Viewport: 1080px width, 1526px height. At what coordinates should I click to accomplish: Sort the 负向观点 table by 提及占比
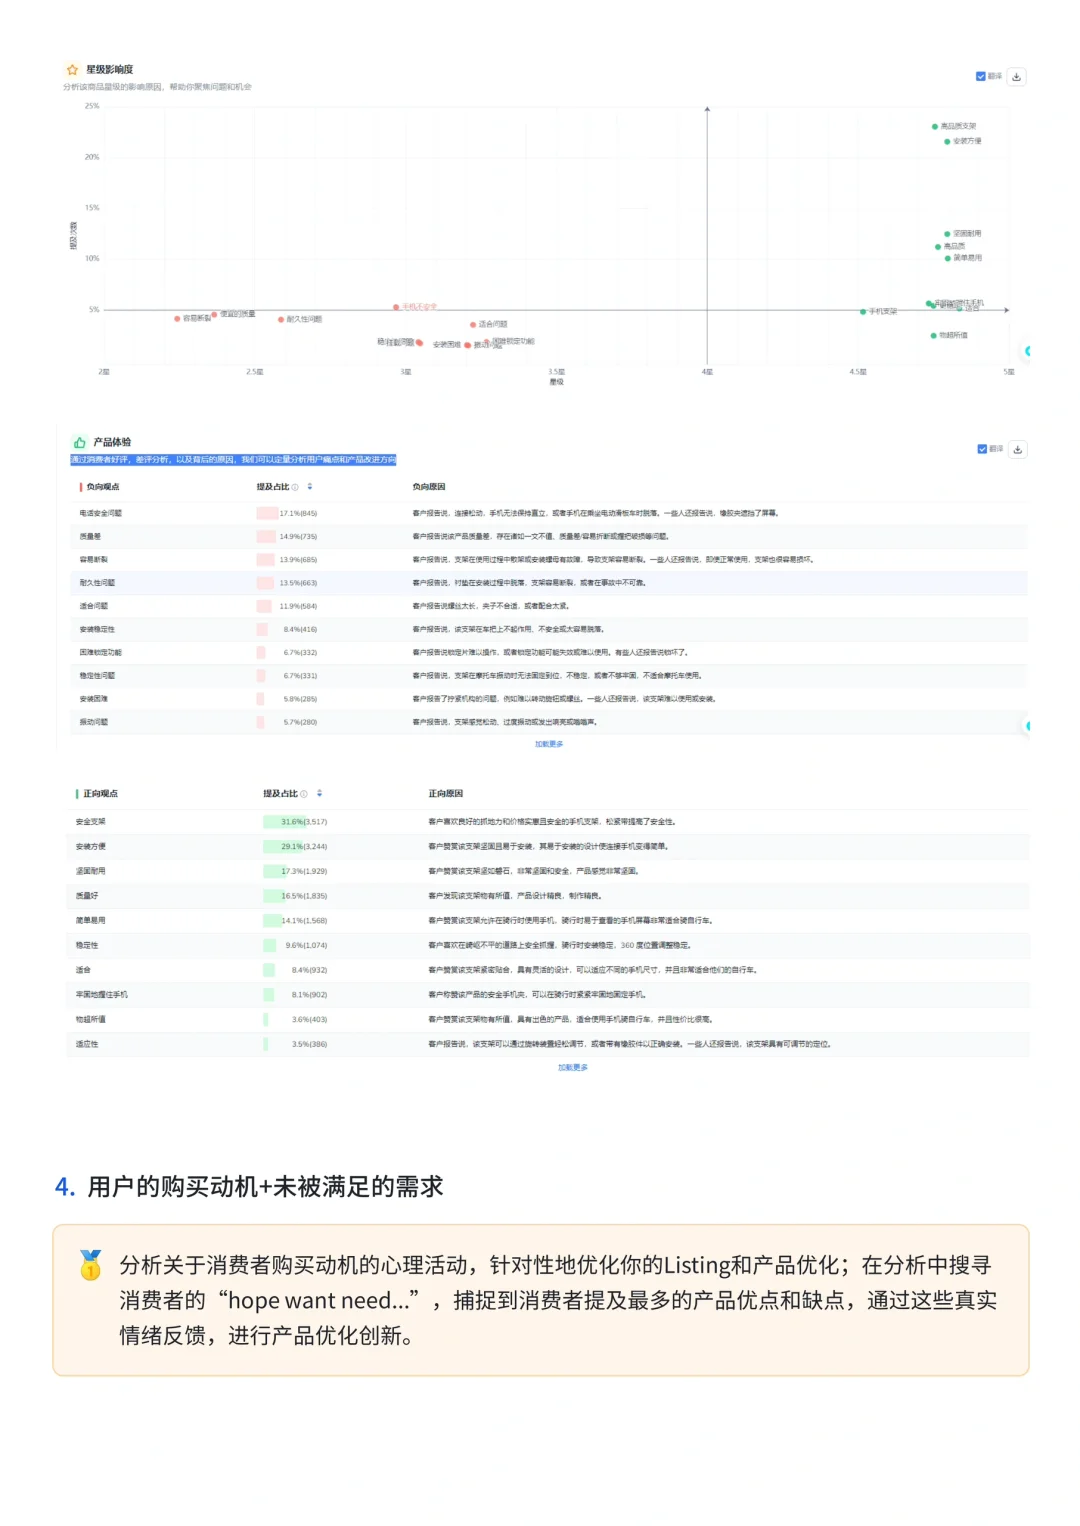coord(310,487)
